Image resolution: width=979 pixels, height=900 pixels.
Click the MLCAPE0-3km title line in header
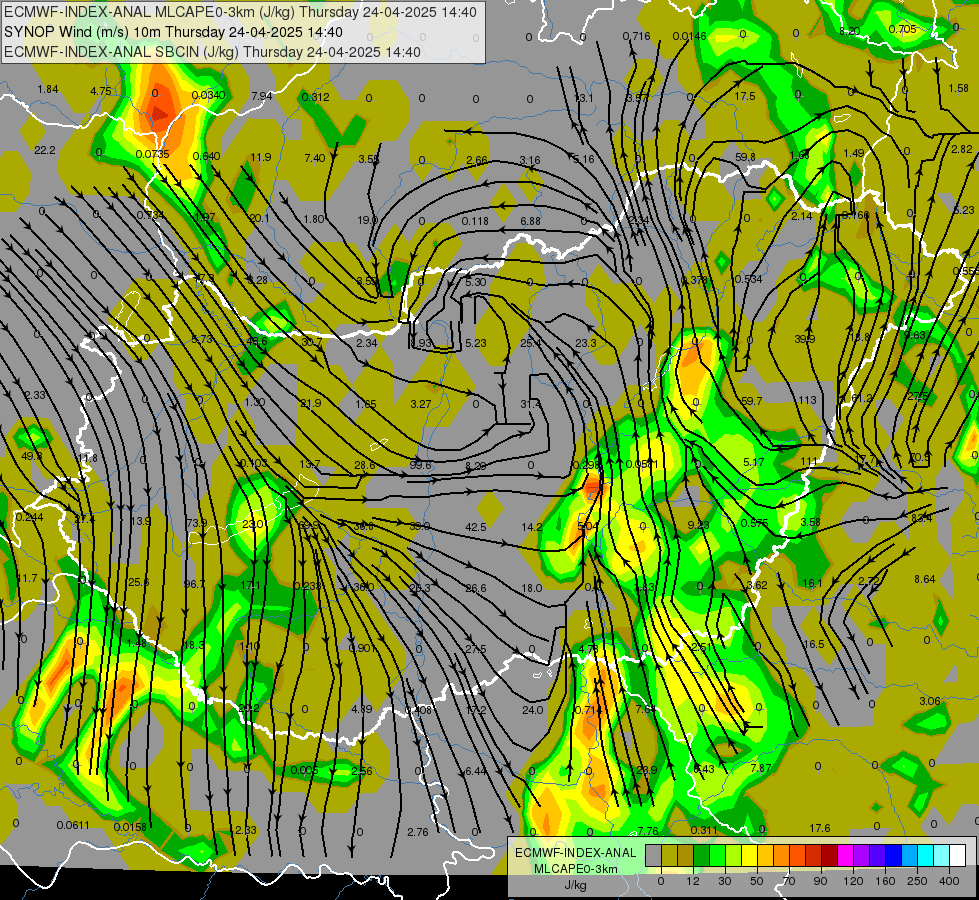240,12
